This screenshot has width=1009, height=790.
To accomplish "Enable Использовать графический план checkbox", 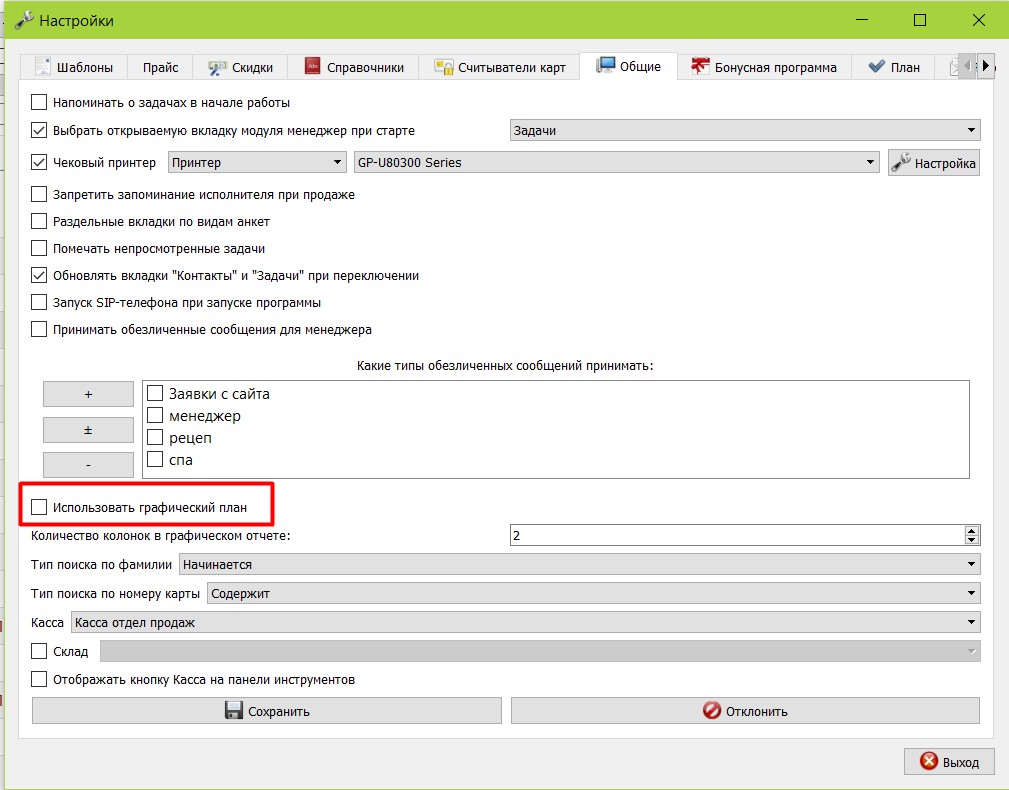I will [x=39, y=507].
